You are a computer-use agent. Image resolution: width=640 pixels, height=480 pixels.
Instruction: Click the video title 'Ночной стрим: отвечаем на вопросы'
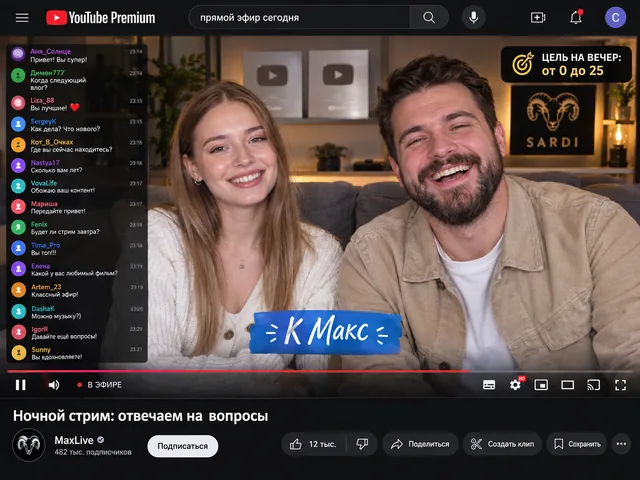tap(140, 416)
